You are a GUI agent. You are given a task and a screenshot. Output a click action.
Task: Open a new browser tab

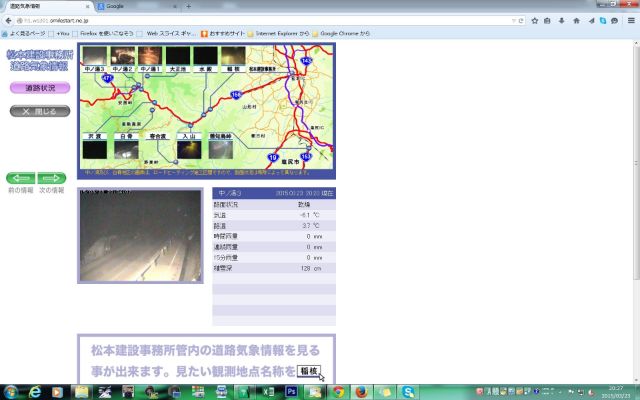click(188, 6)
